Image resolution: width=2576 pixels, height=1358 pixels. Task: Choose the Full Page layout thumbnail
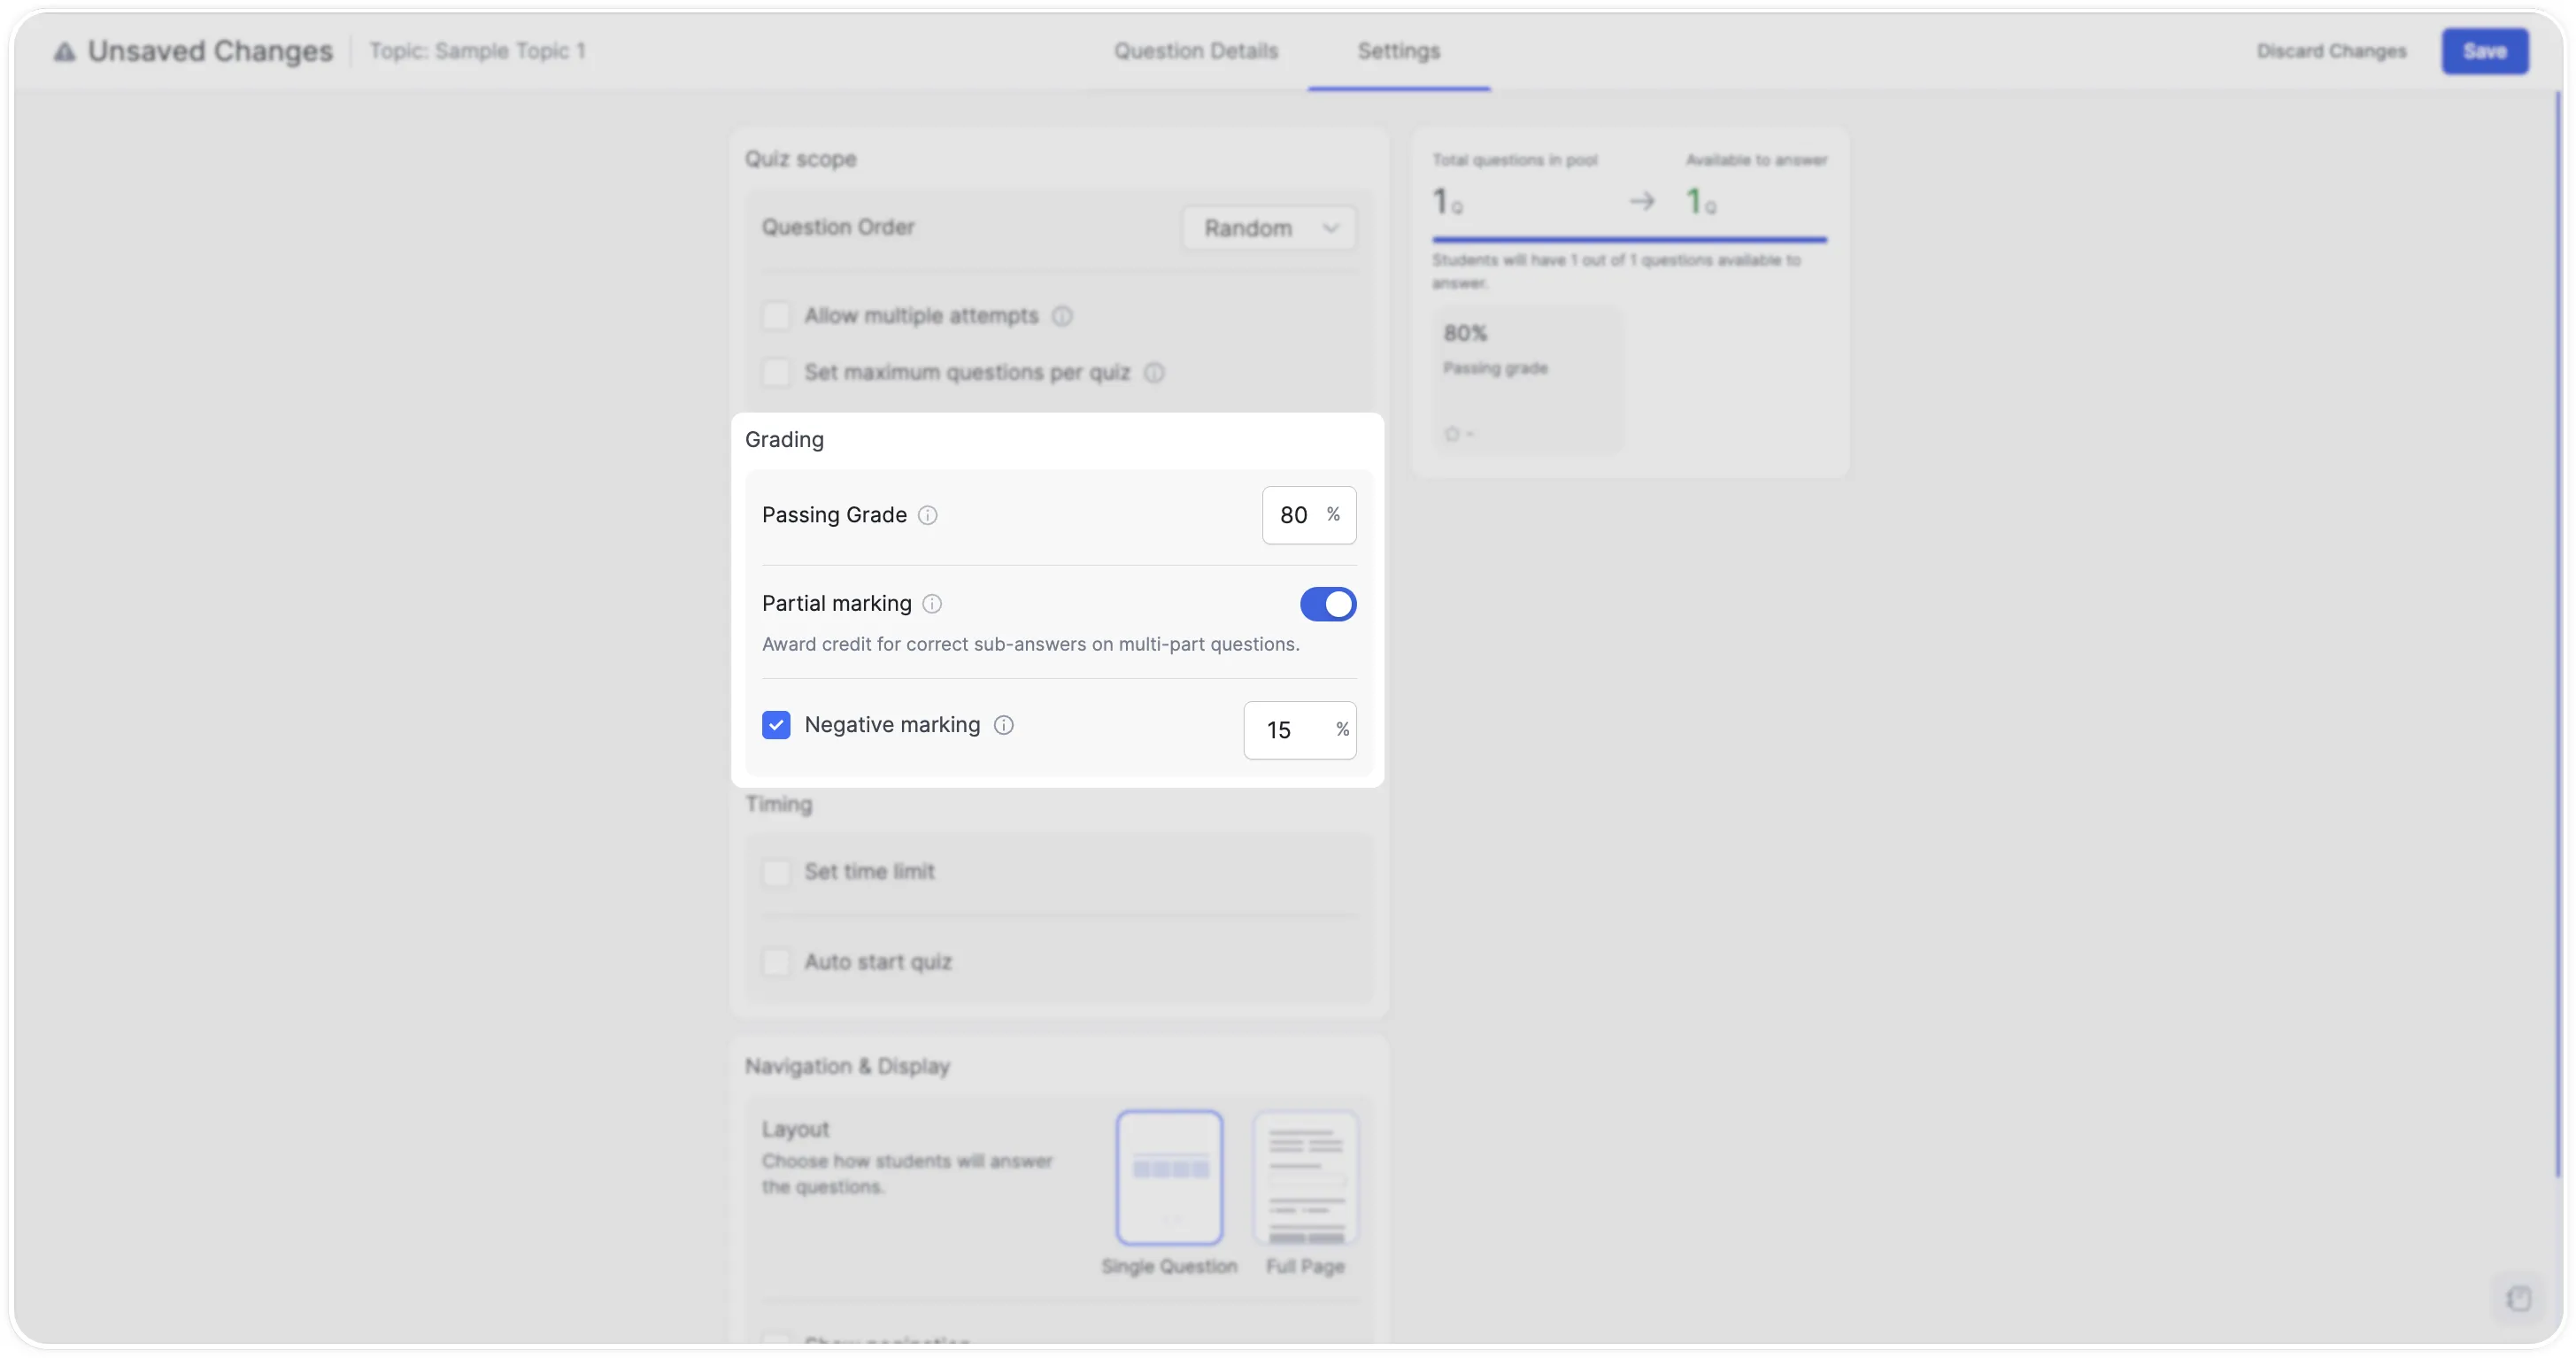pyautogui.click(x=1305, y=1178)
